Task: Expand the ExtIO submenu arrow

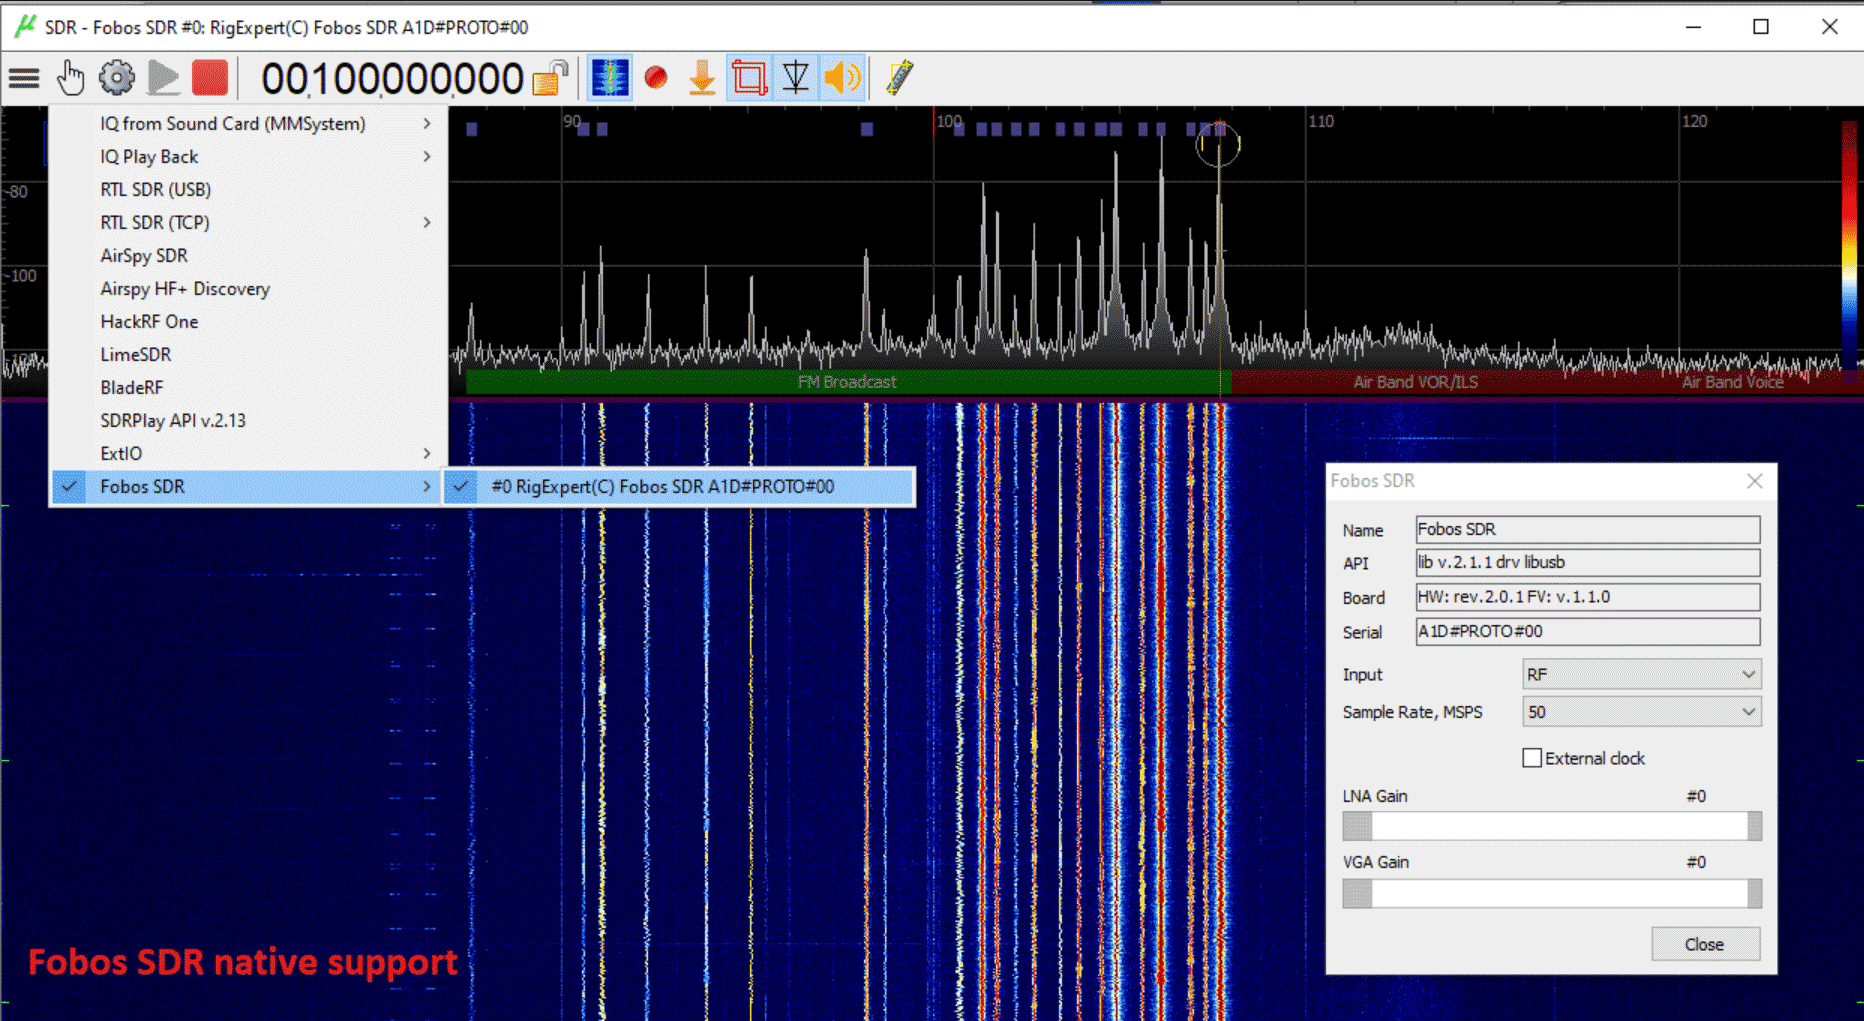Action: coord(427,454)
